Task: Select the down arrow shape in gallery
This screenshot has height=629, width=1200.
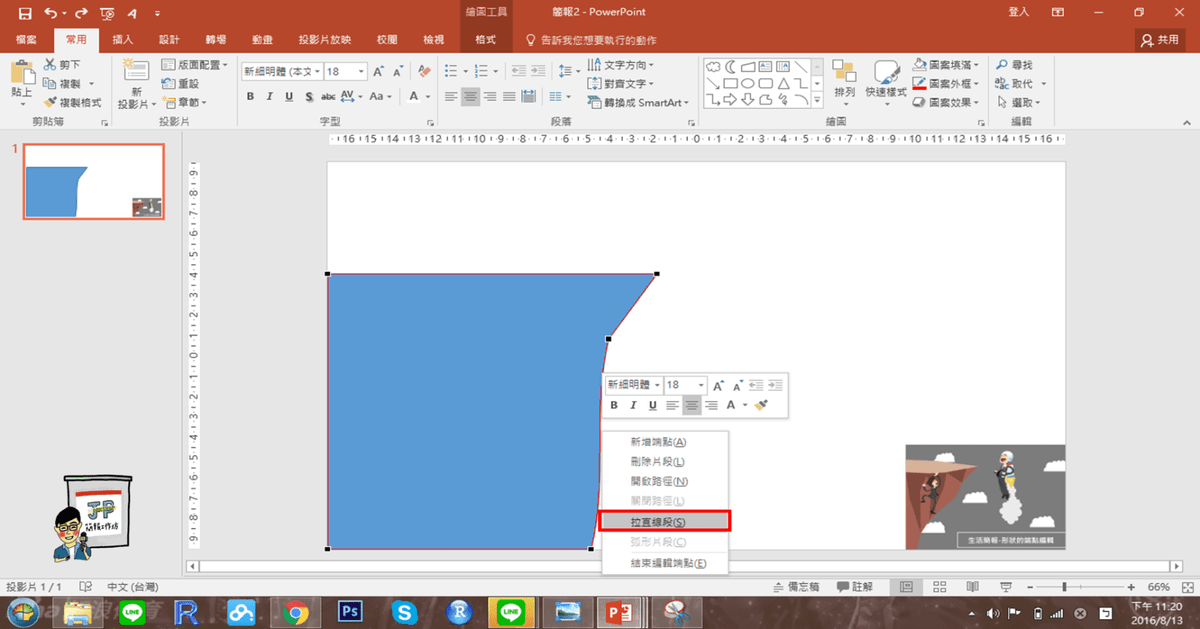Action: [x=749, y=99]
